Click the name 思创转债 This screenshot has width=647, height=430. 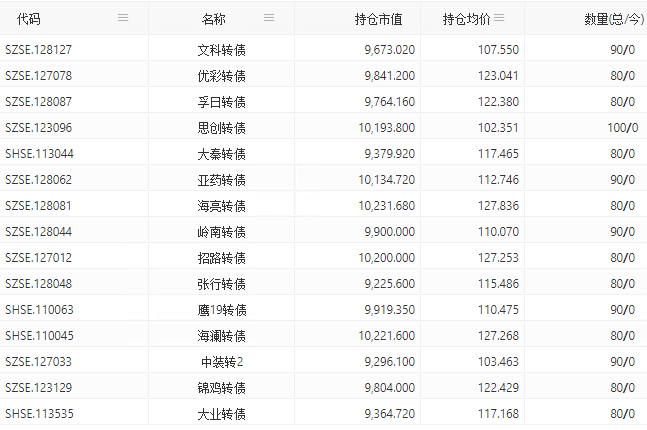point(222,128)
